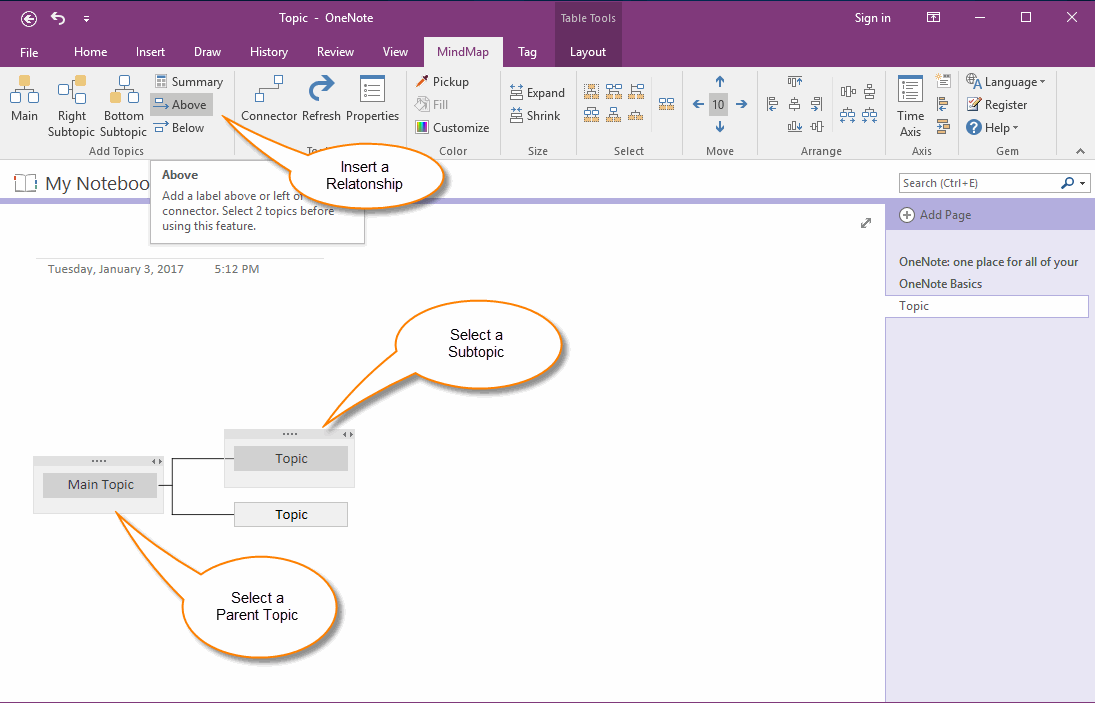Insert a Summary topic
The image size is (1095, 703).
(x=189, y=82)
